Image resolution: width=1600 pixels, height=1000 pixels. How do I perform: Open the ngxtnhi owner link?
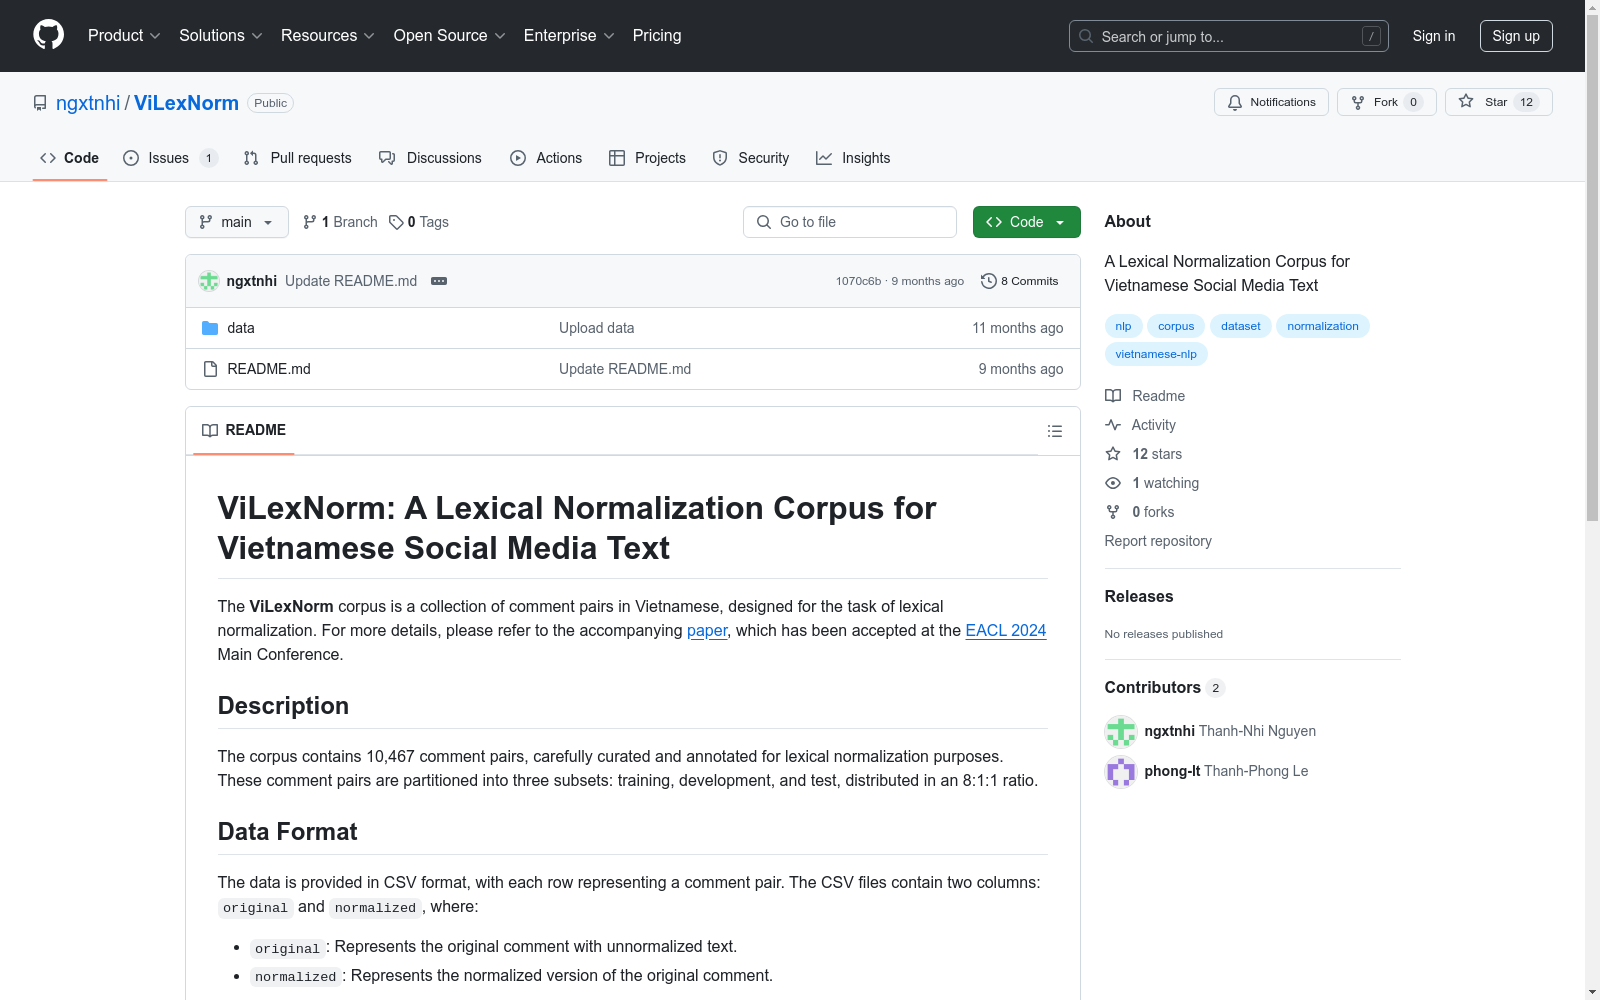point(88,103)
